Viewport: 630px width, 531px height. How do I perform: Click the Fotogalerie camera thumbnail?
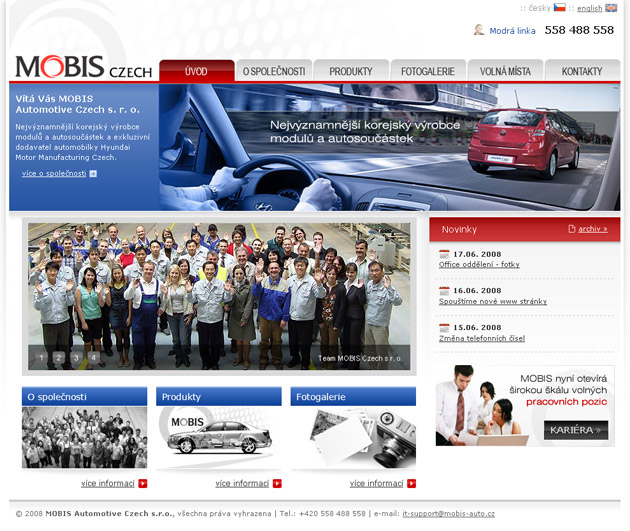click(x=353, y=437)
